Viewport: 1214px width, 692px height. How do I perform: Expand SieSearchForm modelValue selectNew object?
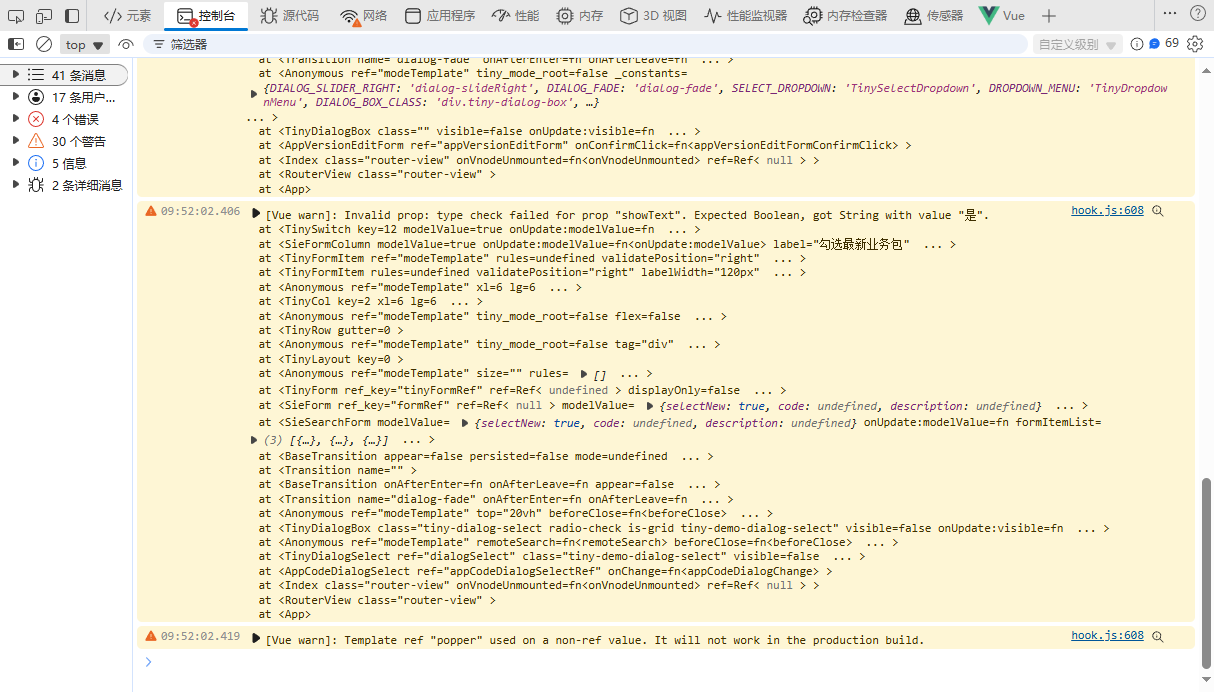coord(466,423)
